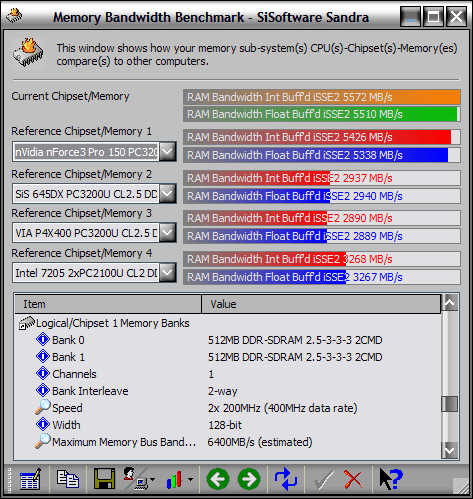
Task: Save results using the floppy disk icon
Action: 104,479
